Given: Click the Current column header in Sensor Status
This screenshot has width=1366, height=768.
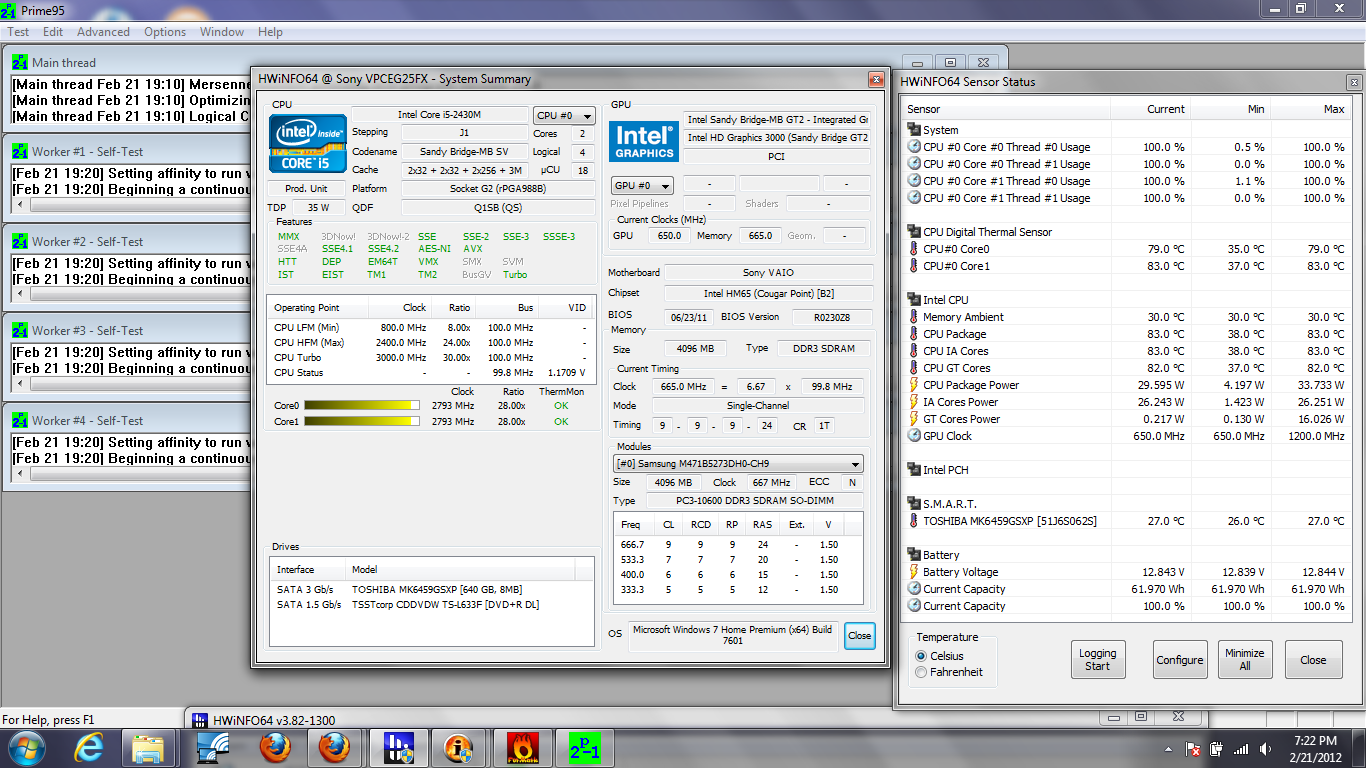Looking at the screenshot, I should 1150,109.
